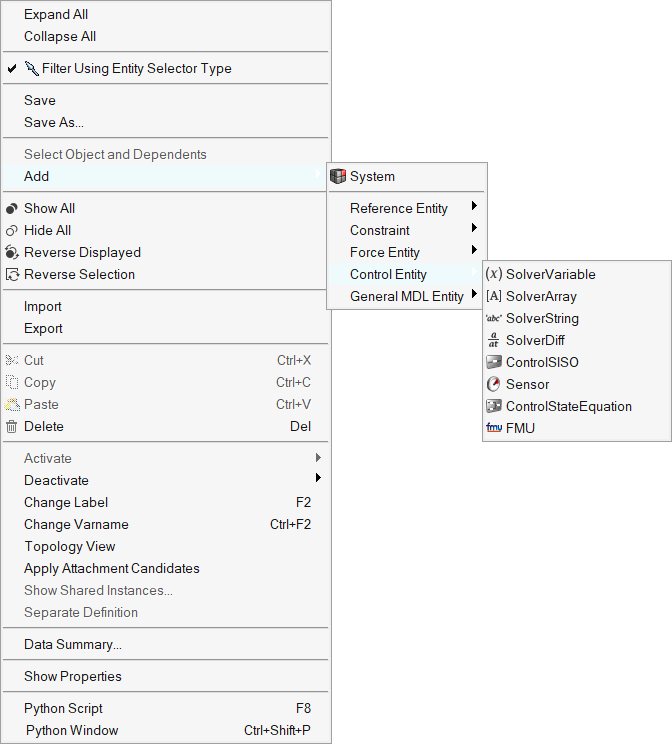Click the ControlSISO icon
This screenshot has height=744, width=672.
[493, 362]
